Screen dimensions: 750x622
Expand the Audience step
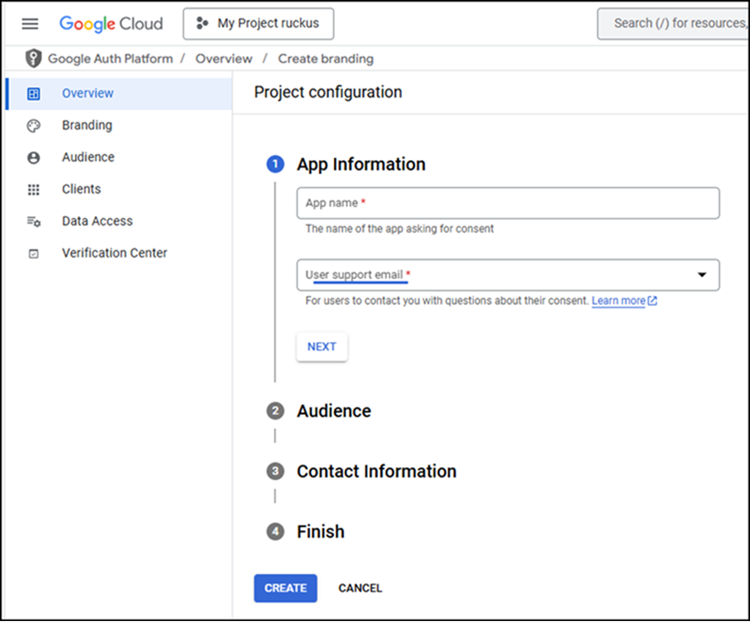tap(333, 411)
